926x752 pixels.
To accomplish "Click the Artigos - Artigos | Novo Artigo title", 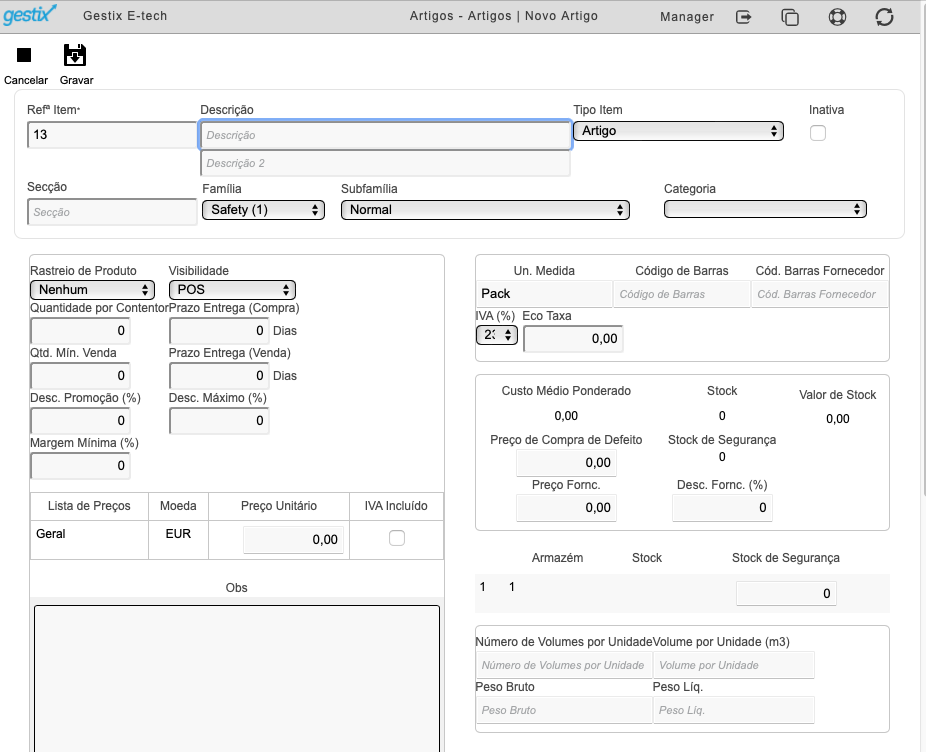I will click(x=504, y=16).
